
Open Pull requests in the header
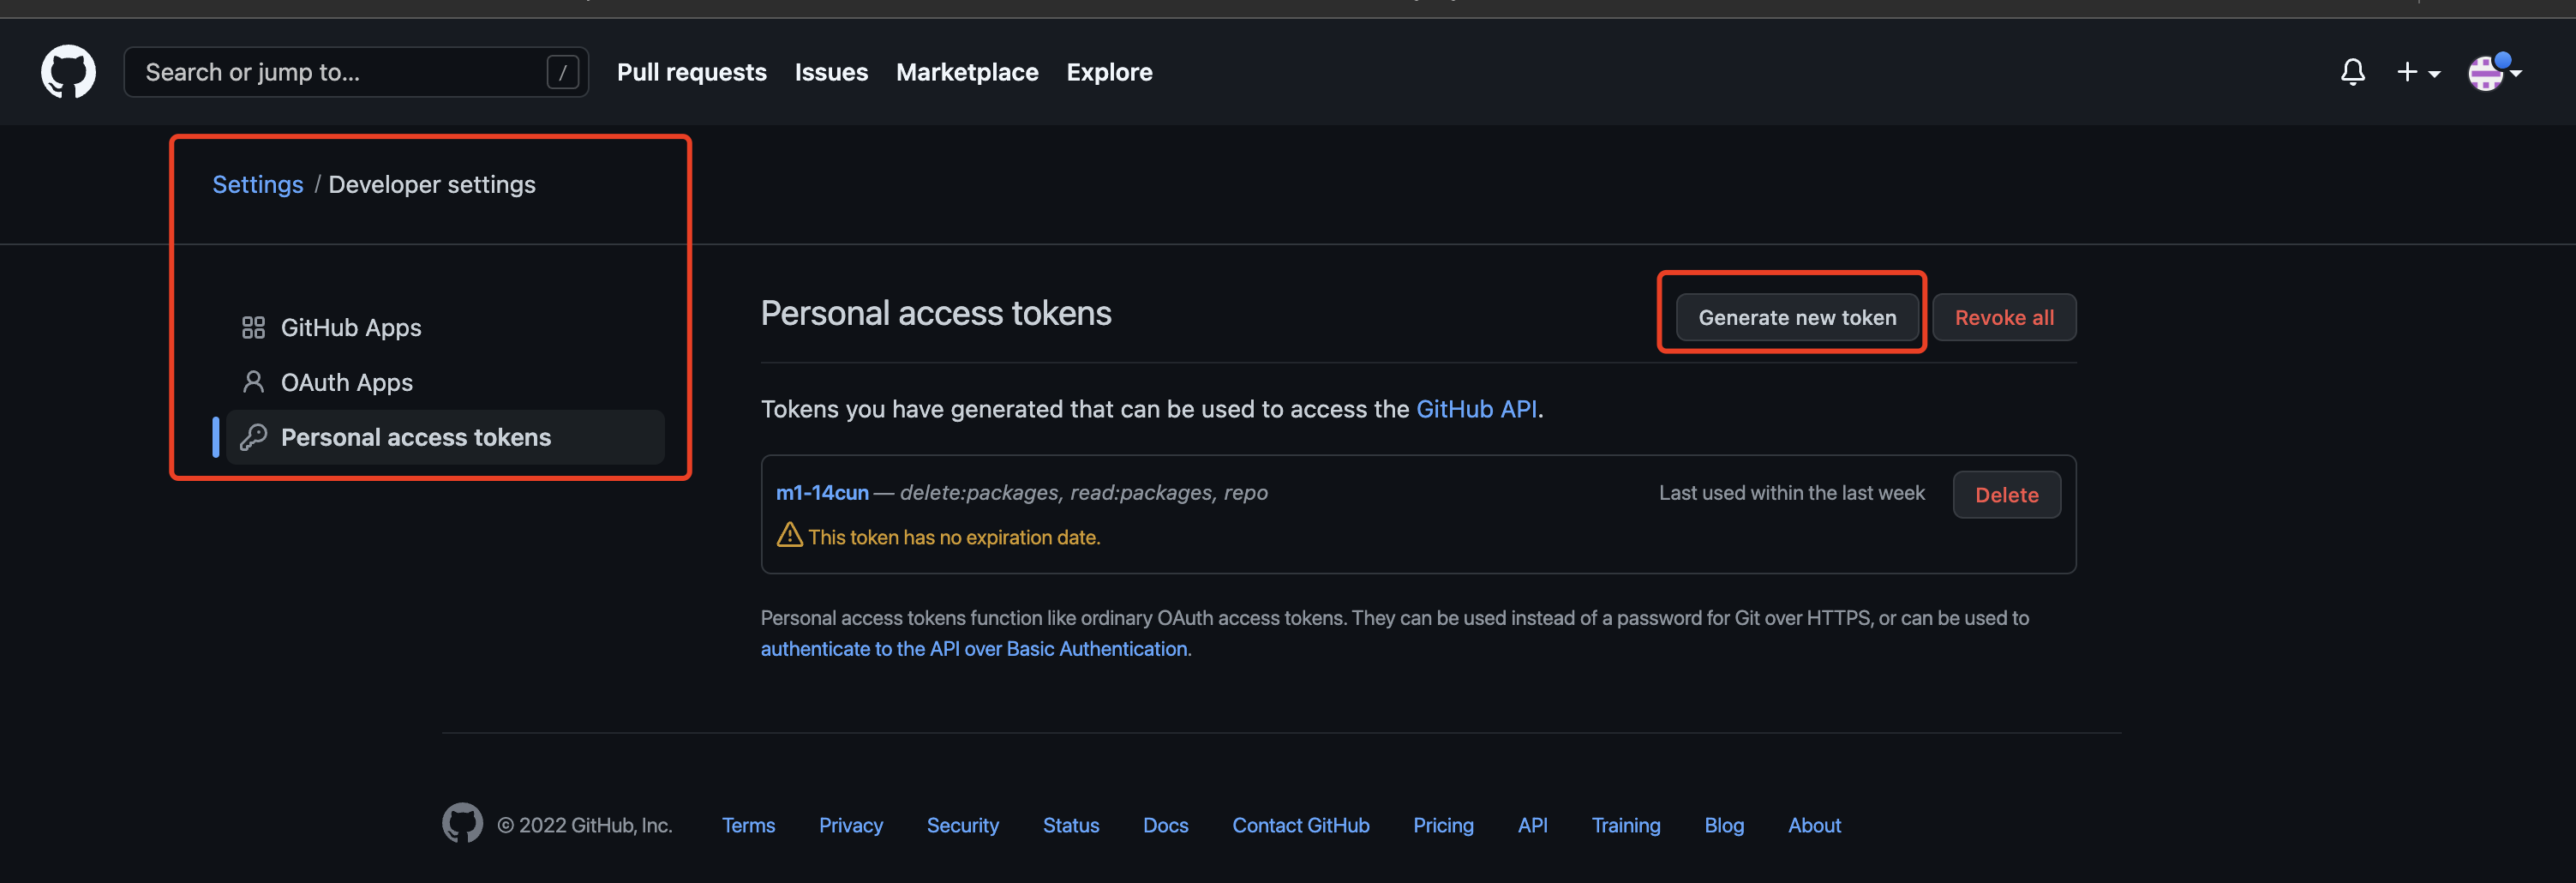click(691, 72)
